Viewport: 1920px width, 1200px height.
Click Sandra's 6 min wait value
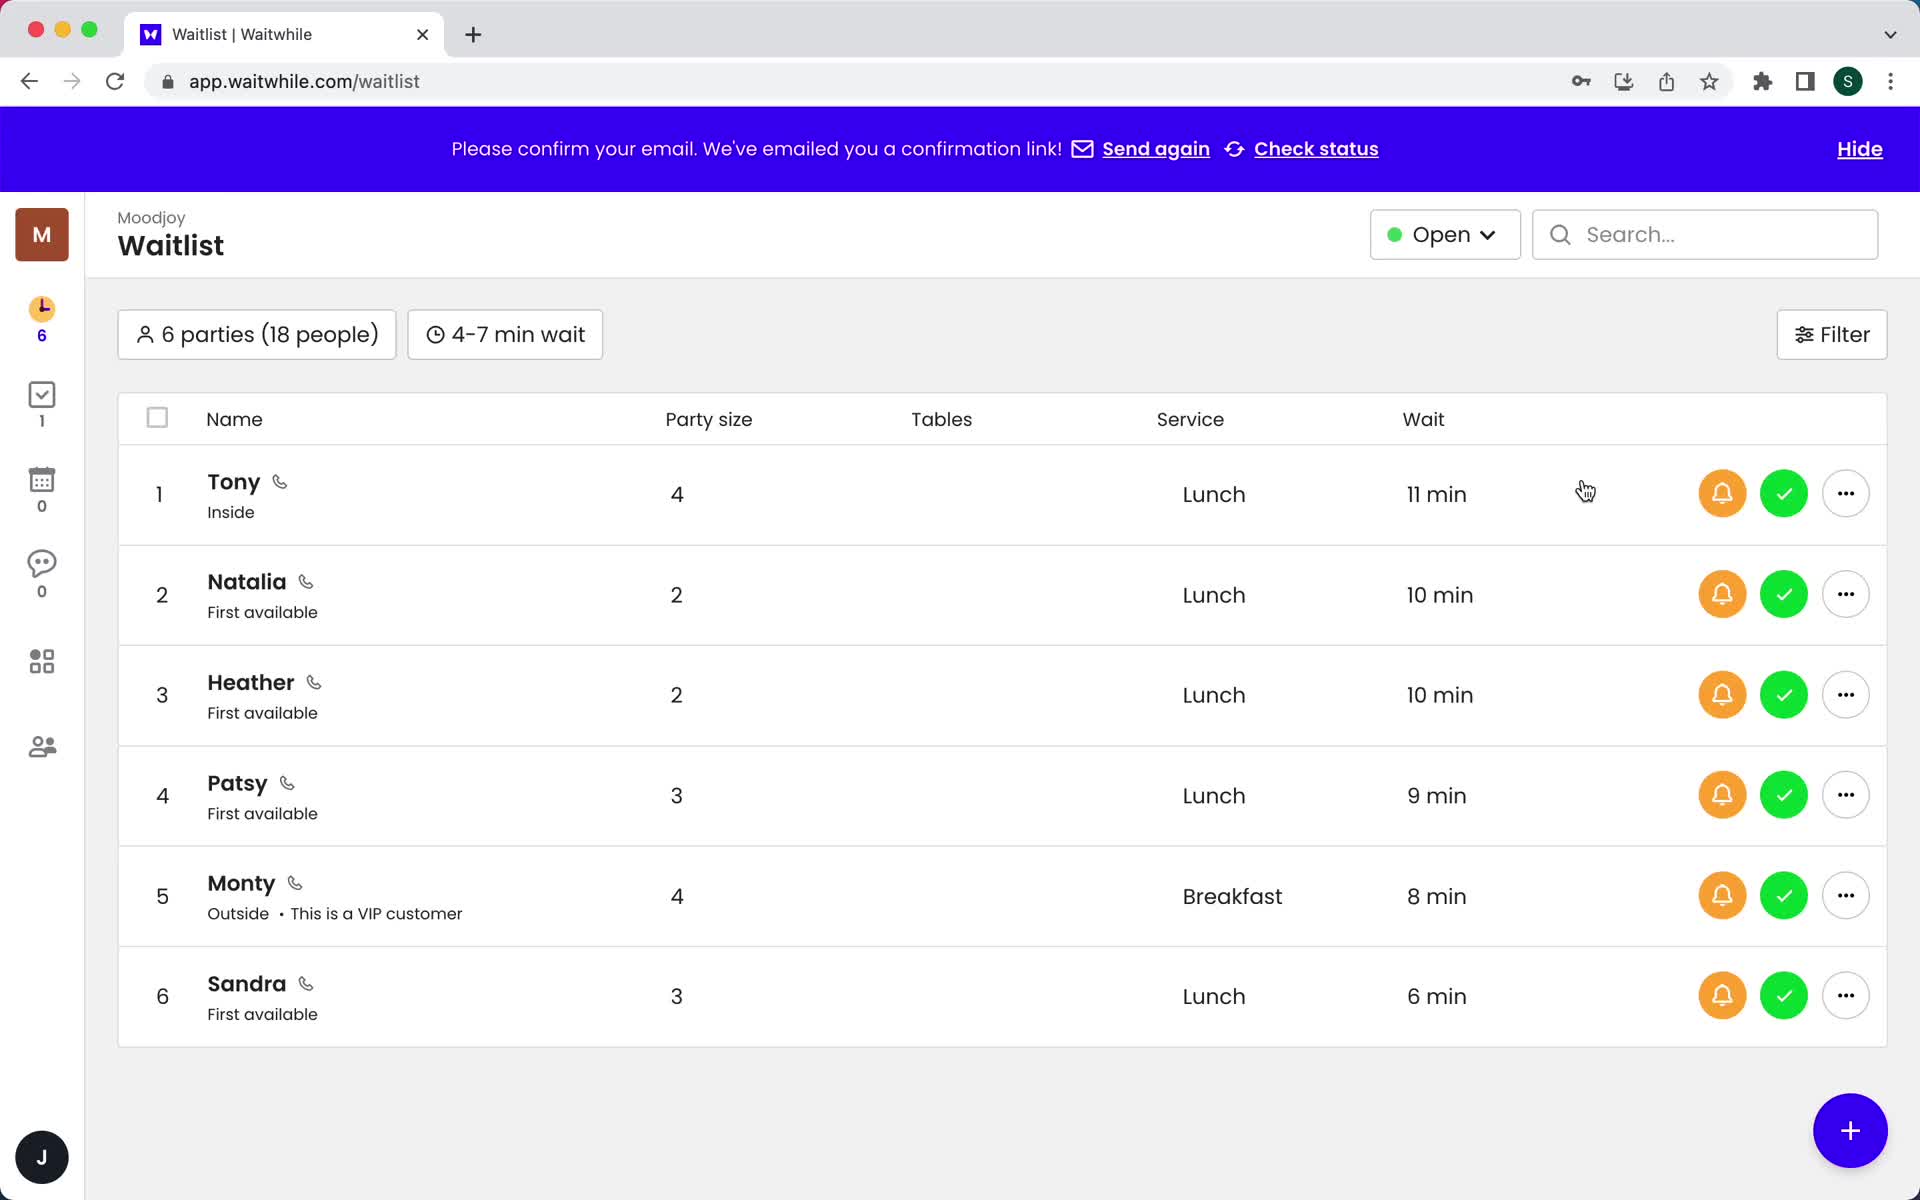tap(1436, 997)
